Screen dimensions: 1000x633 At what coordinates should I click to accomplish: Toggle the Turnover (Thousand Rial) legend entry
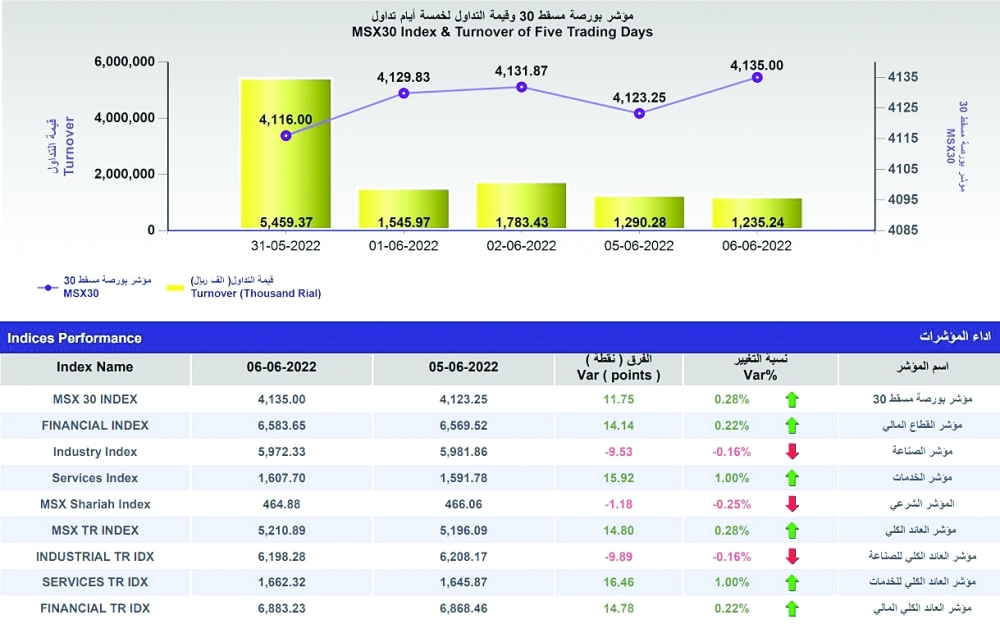pyautogui.click(x=174, y=288)
